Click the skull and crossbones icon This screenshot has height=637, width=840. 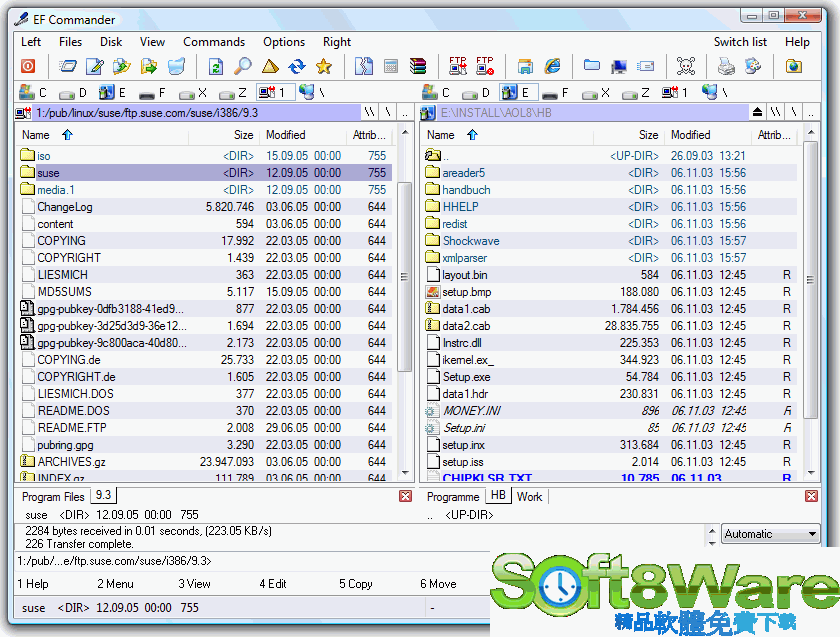pyautogui.click(x=686, y=66)
